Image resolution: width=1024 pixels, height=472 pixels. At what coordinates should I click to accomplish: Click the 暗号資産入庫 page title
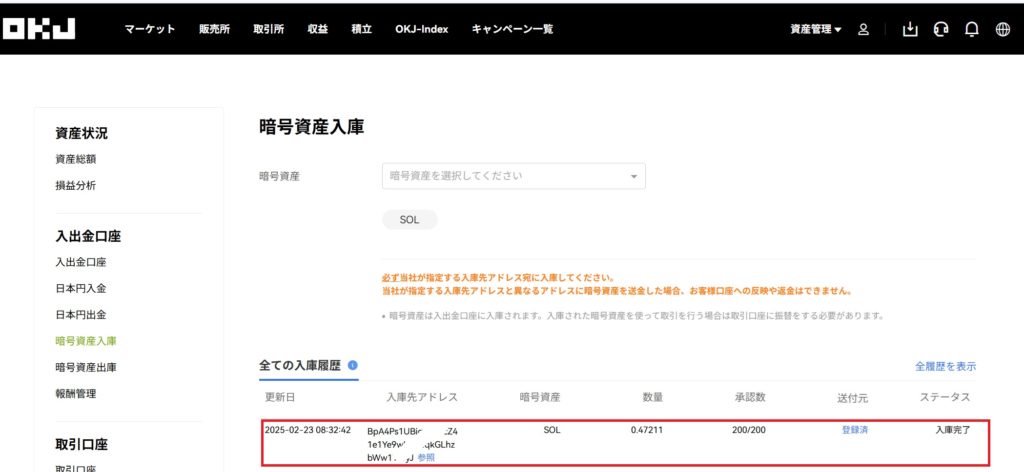click(x=312, y=128)
